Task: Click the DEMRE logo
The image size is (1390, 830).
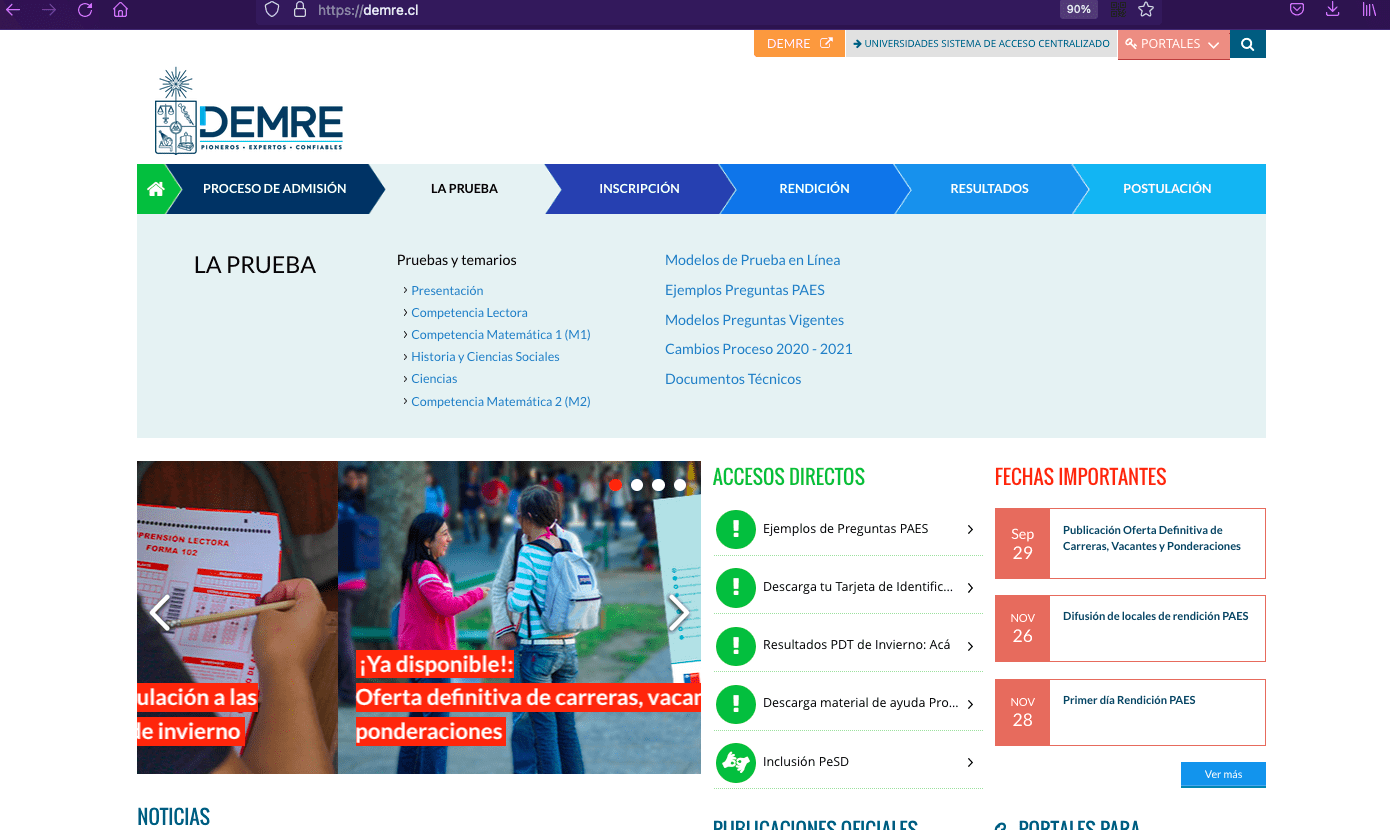Action: pos(249,111)
